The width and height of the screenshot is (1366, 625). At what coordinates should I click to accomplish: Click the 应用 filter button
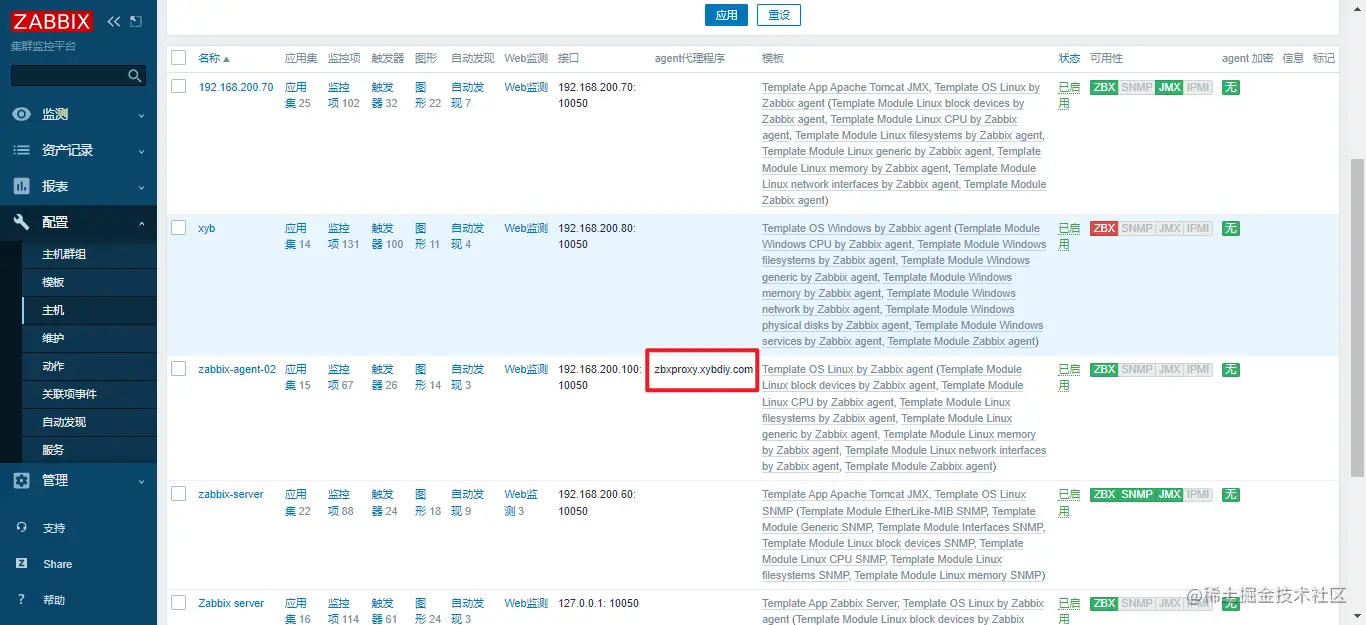[727, 15]
